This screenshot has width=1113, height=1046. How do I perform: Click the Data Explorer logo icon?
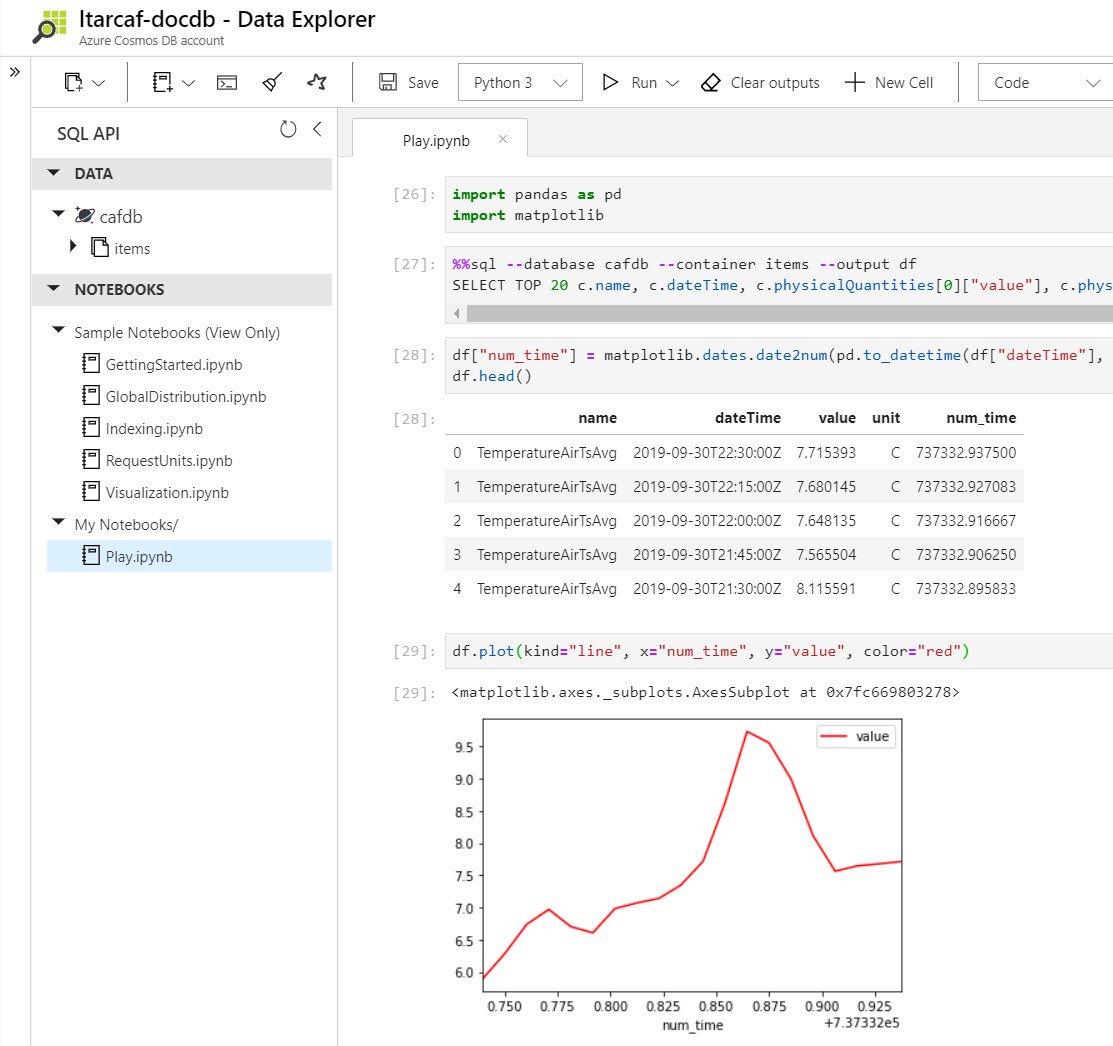coord(50,27)
